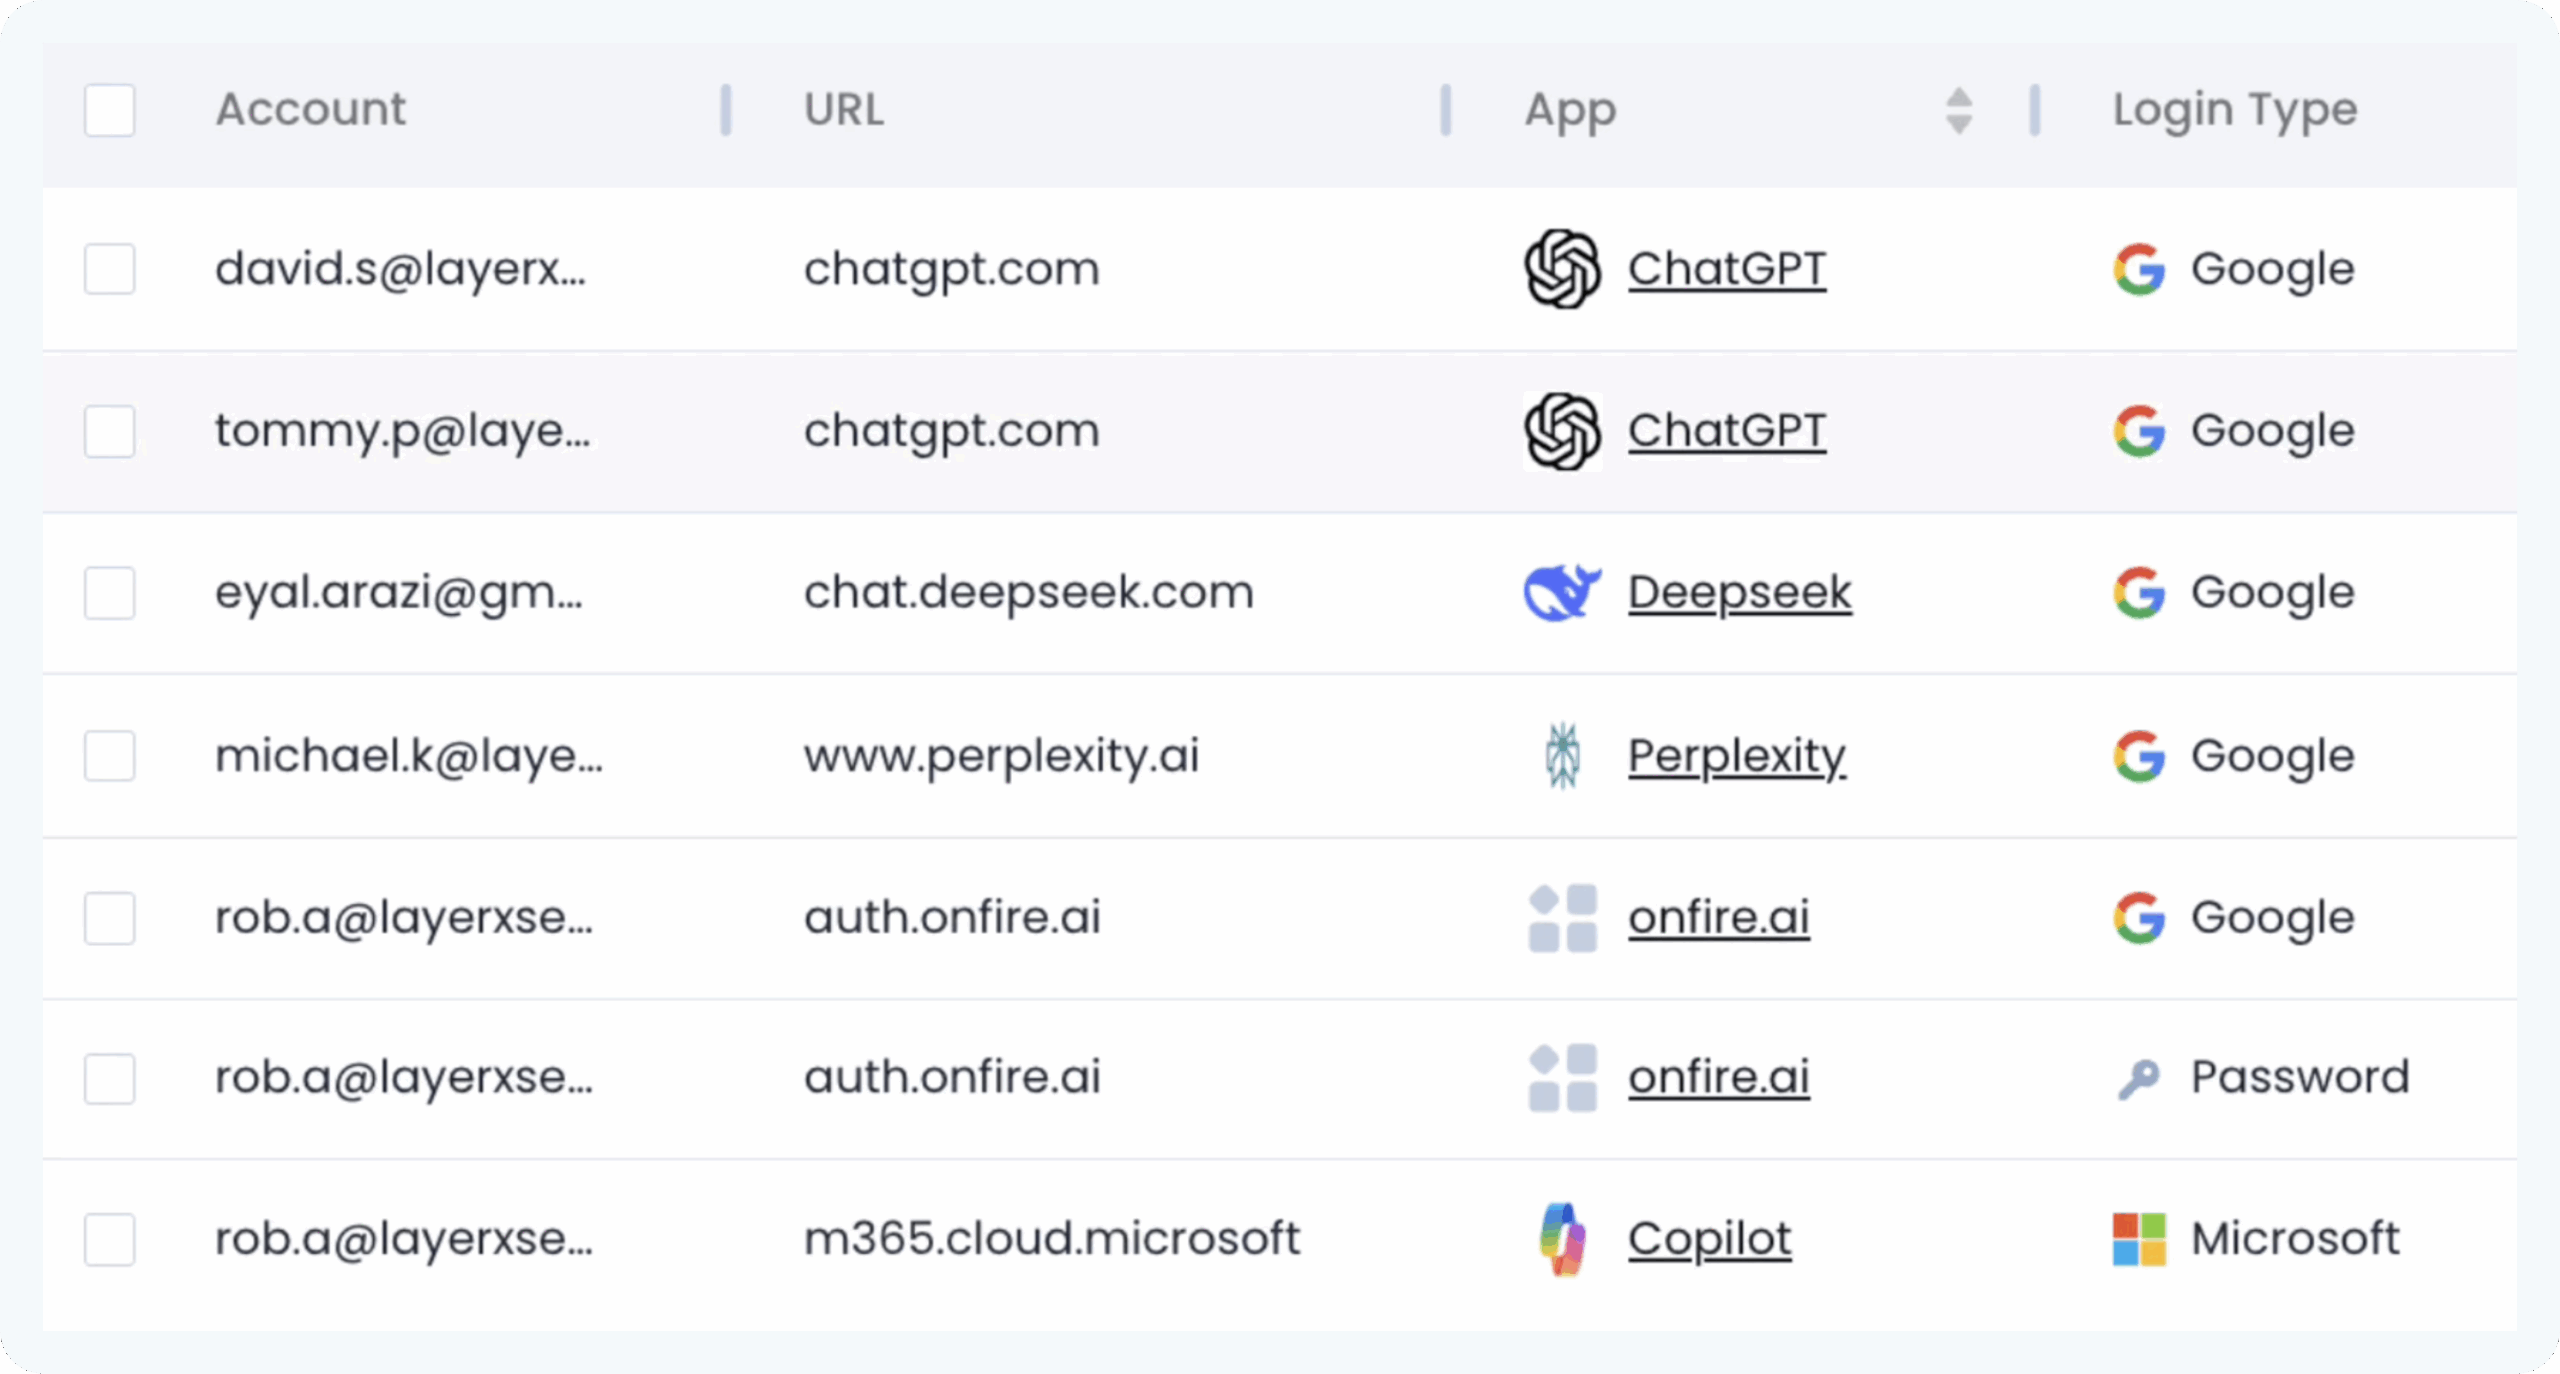Tick the checkbox for the Copilot row
Viewport: 2560px width, 1374px height.
click(x=110, y=1239)
